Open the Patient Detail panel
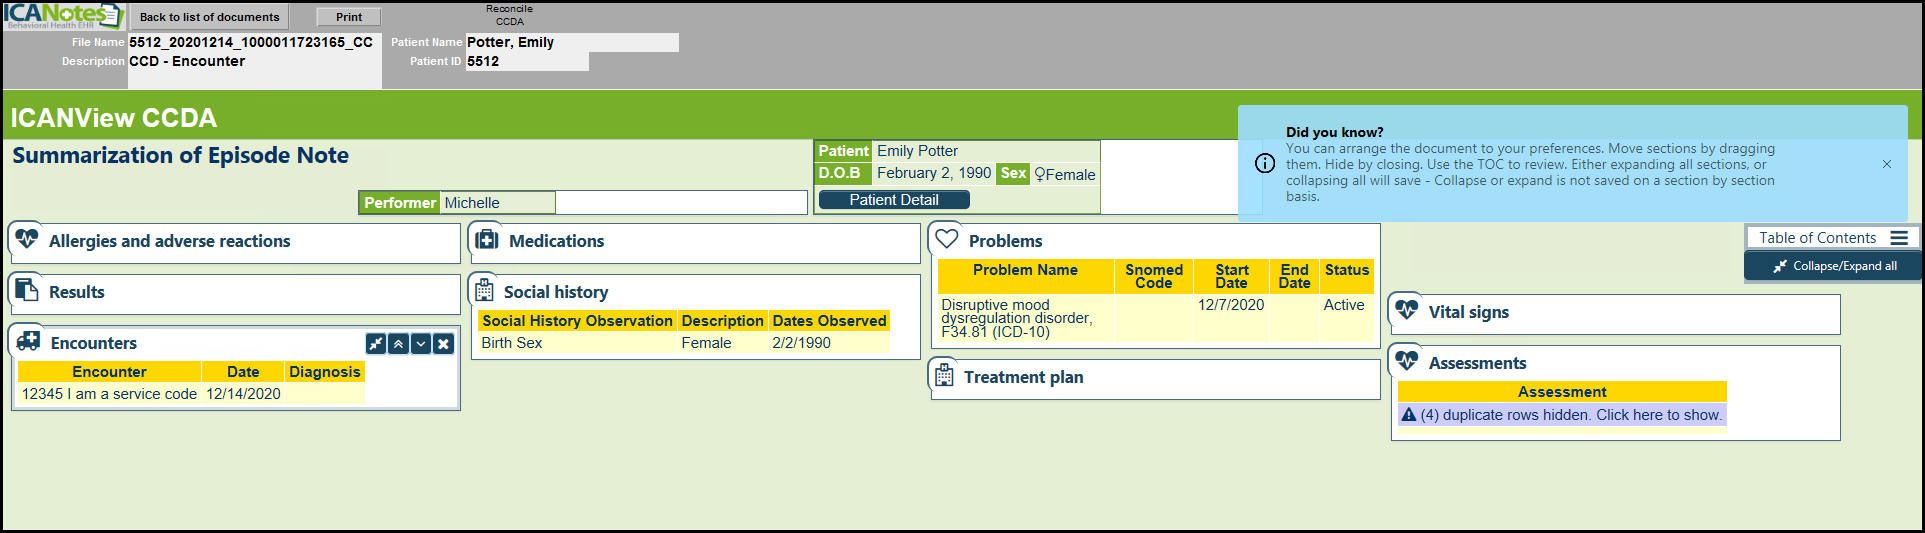Screen dimensions: 1925x533 [x=893, y=200]
